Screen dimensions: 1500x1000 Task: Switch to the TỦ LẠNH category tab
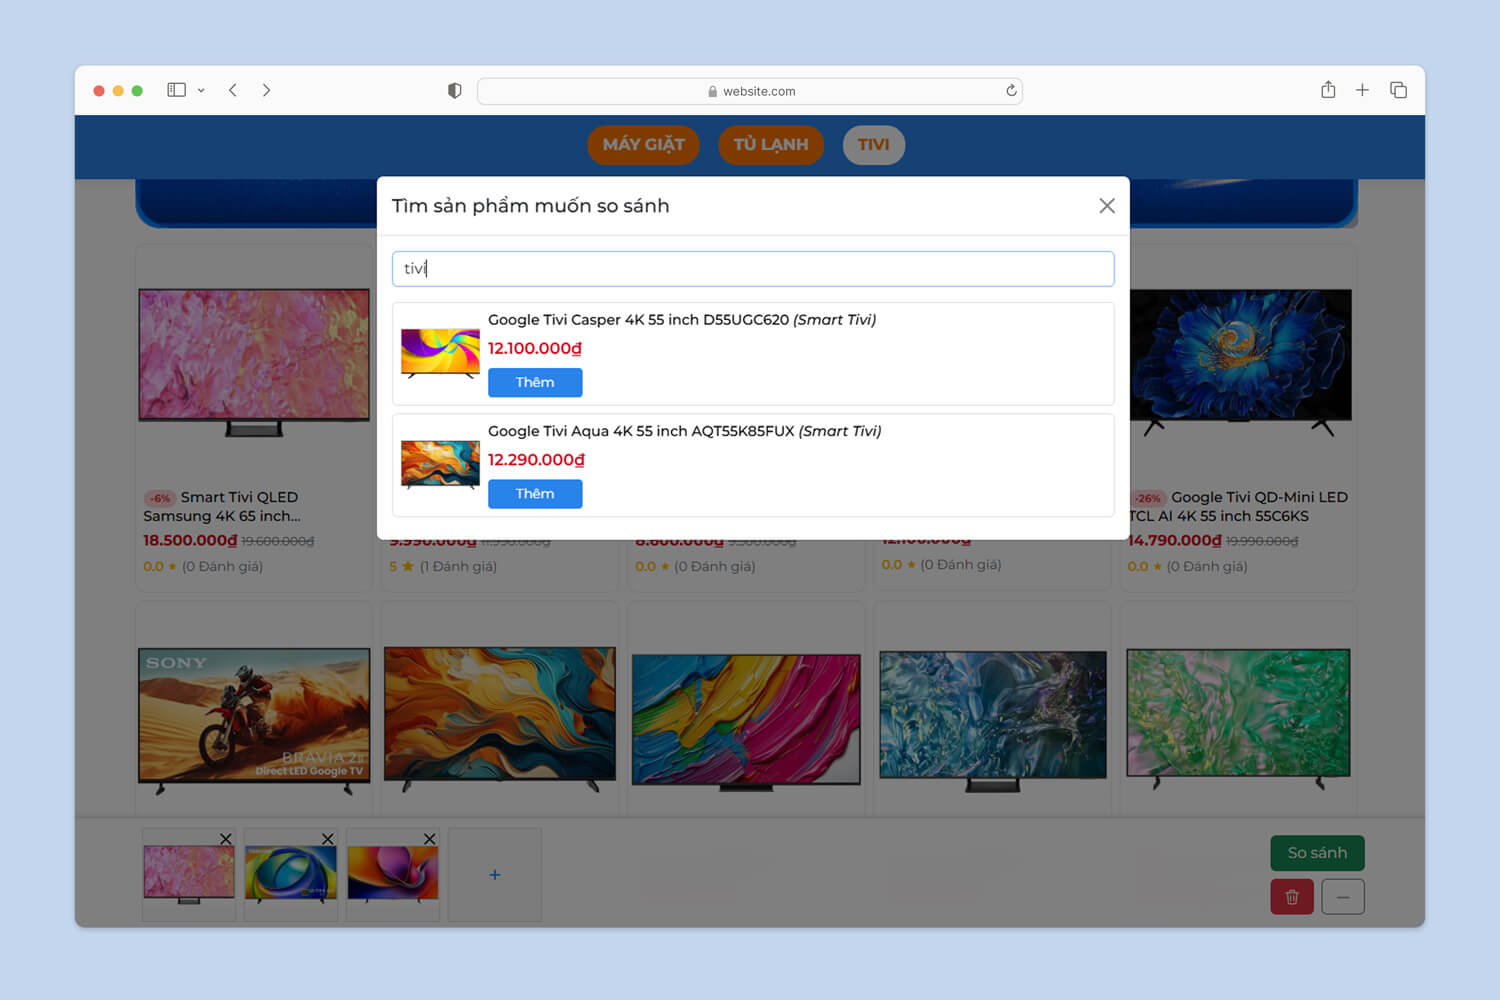click(771, 145)
